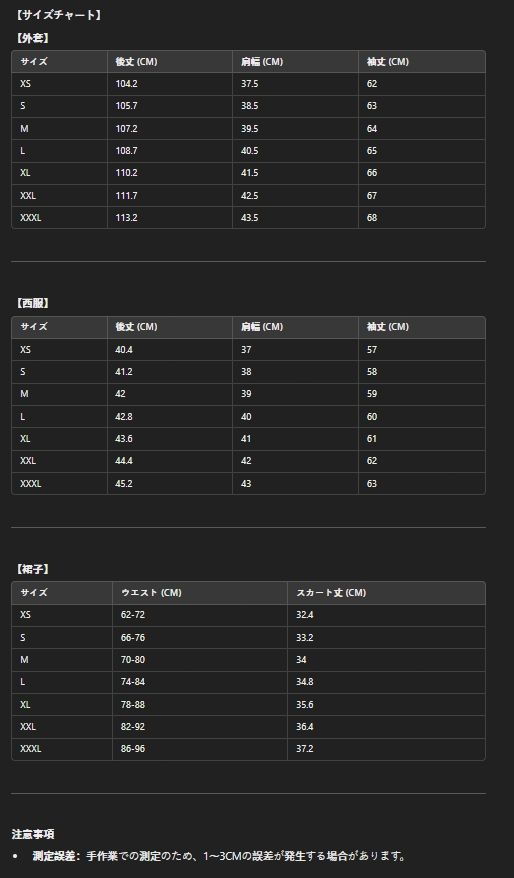Click the 【外套】 section title
Image resolution: width=514 pixels, height=878 pixels.
coord(34,39)
